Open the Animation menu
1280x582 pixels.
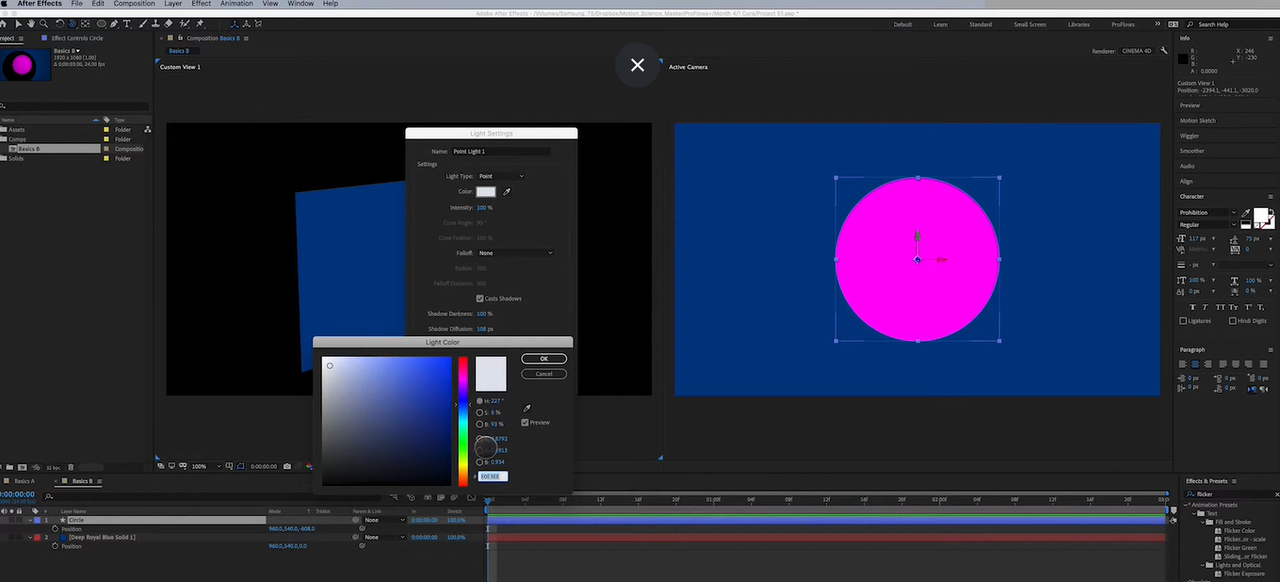pos(237,4)
